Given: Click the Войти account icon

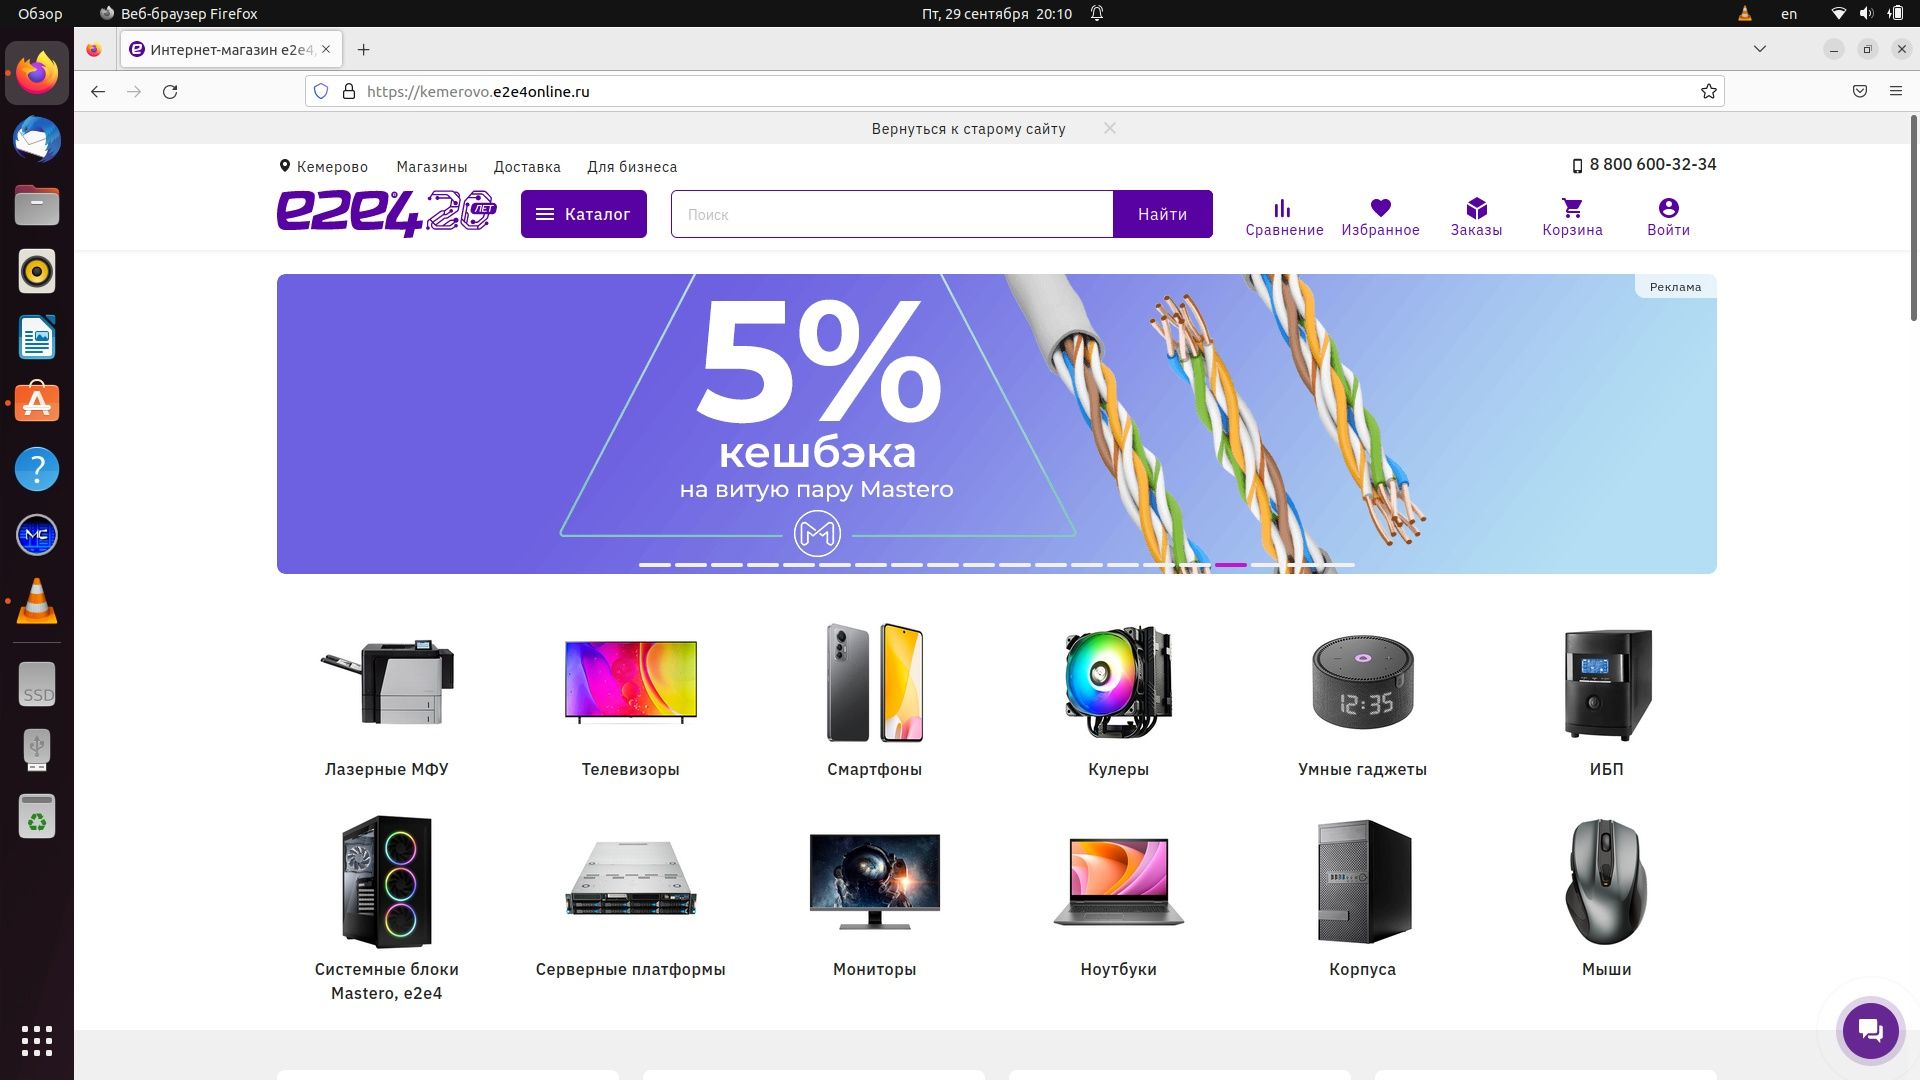Looking at the screenshot, I should [x=1668, y=217].
